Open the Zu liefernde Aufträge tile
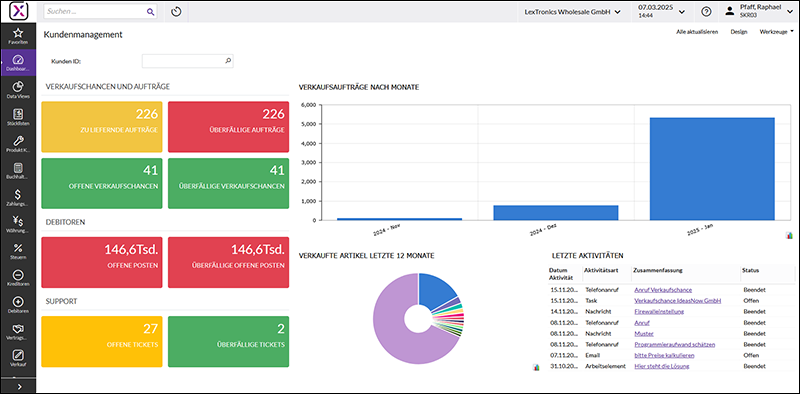This screenshot has width=800, height=394. coord(102,127)
